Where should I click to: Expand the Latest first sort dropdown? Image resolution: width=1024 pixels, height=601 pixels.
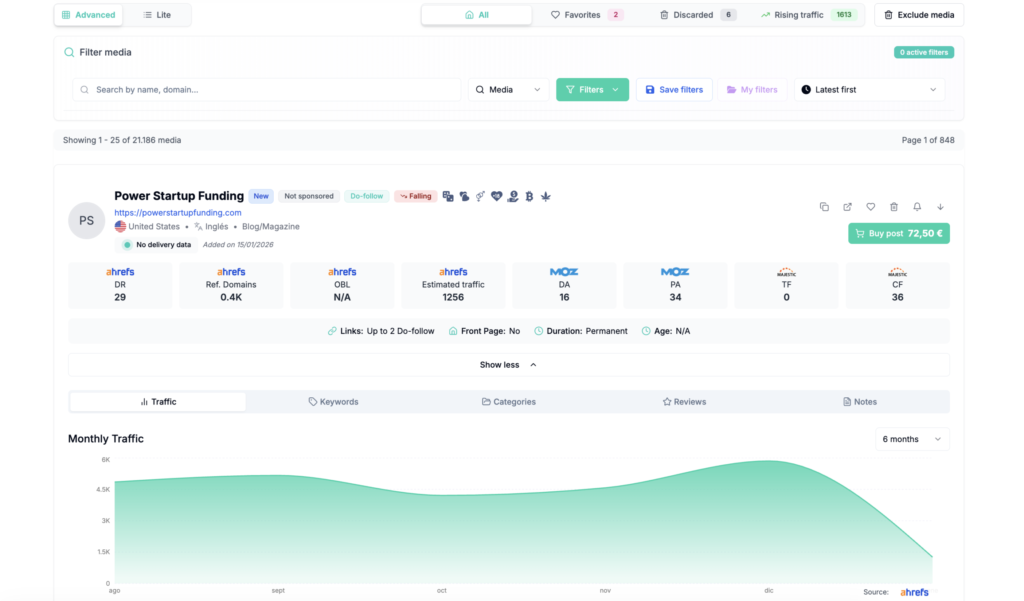pyautogui.click(x=870, y=90)
